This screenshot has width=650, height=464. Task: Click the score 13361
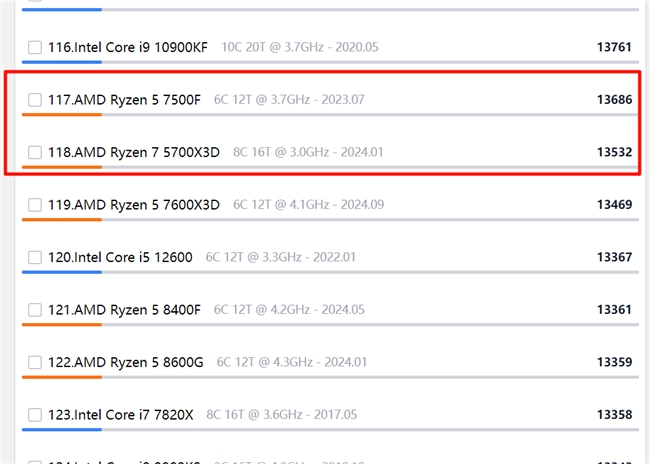coord(614,310)
